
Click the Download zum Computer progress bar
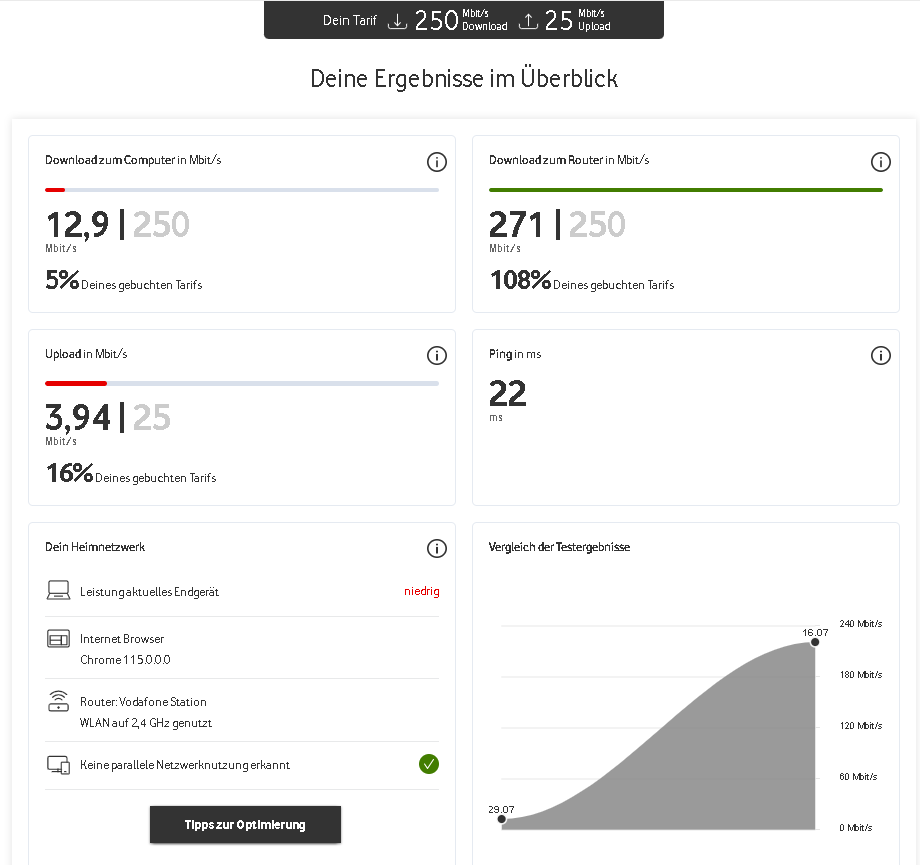click(x=242, y=190)
